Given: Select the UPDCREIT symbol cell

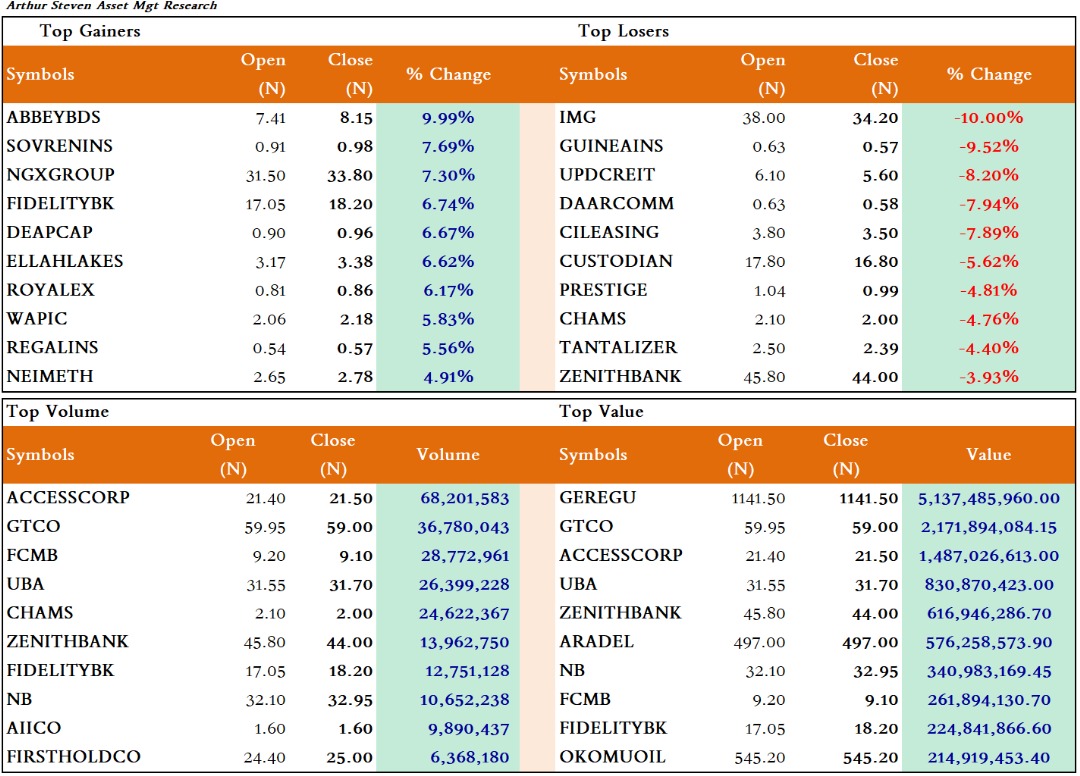Looking at the screenshot, I should click(607, 175).
